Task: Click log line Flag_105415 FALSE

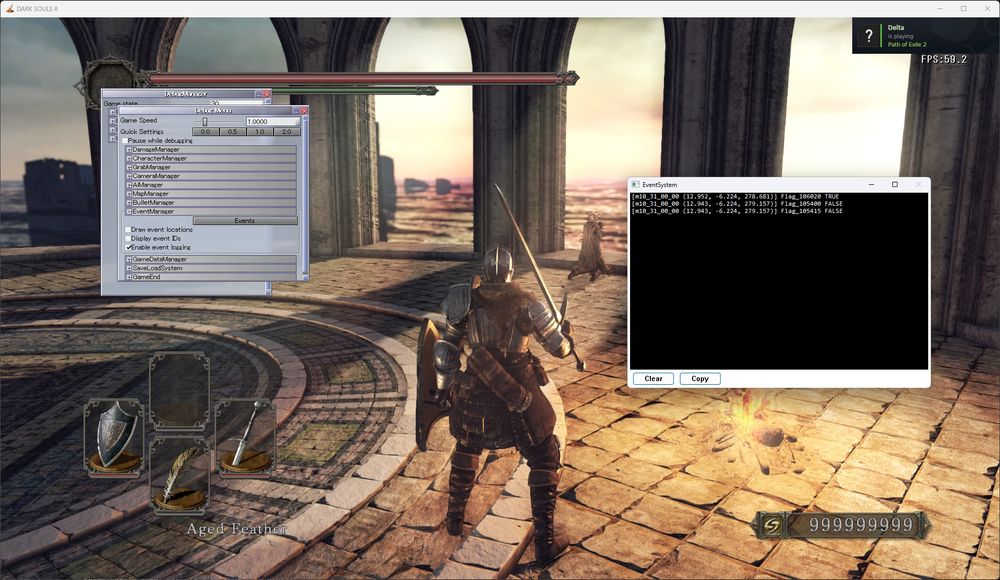Action: 737,211
